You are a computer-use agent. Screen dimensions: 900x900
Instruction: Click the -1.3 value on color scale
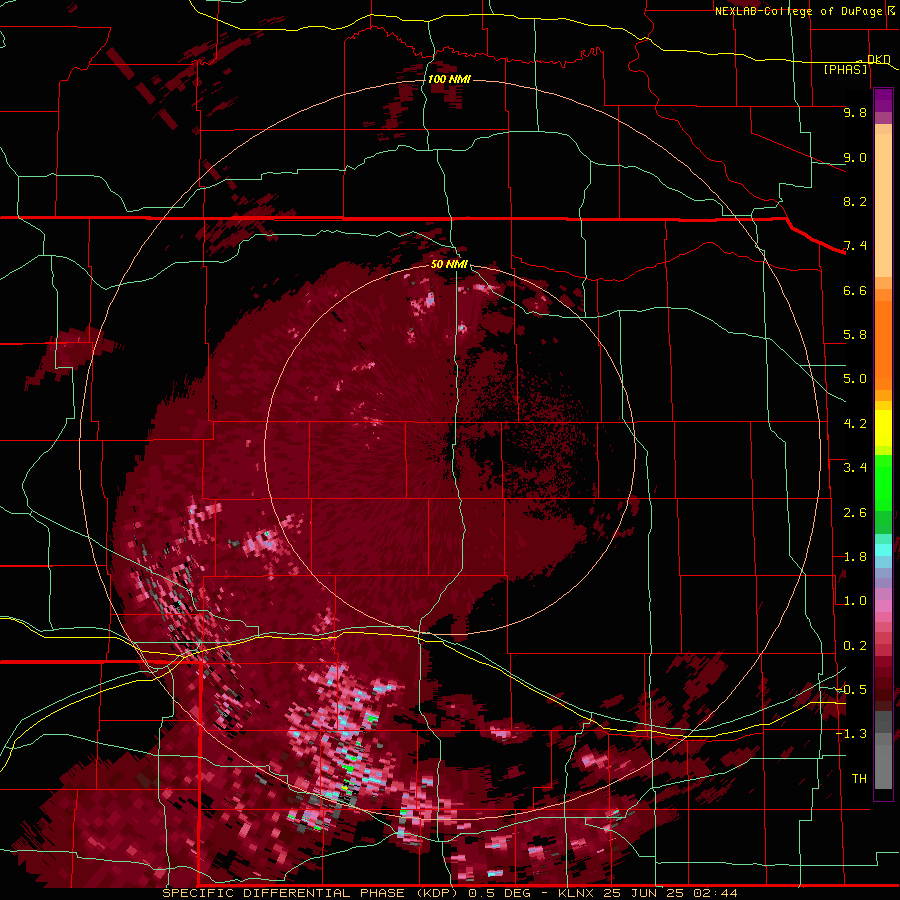coord(851,734)
